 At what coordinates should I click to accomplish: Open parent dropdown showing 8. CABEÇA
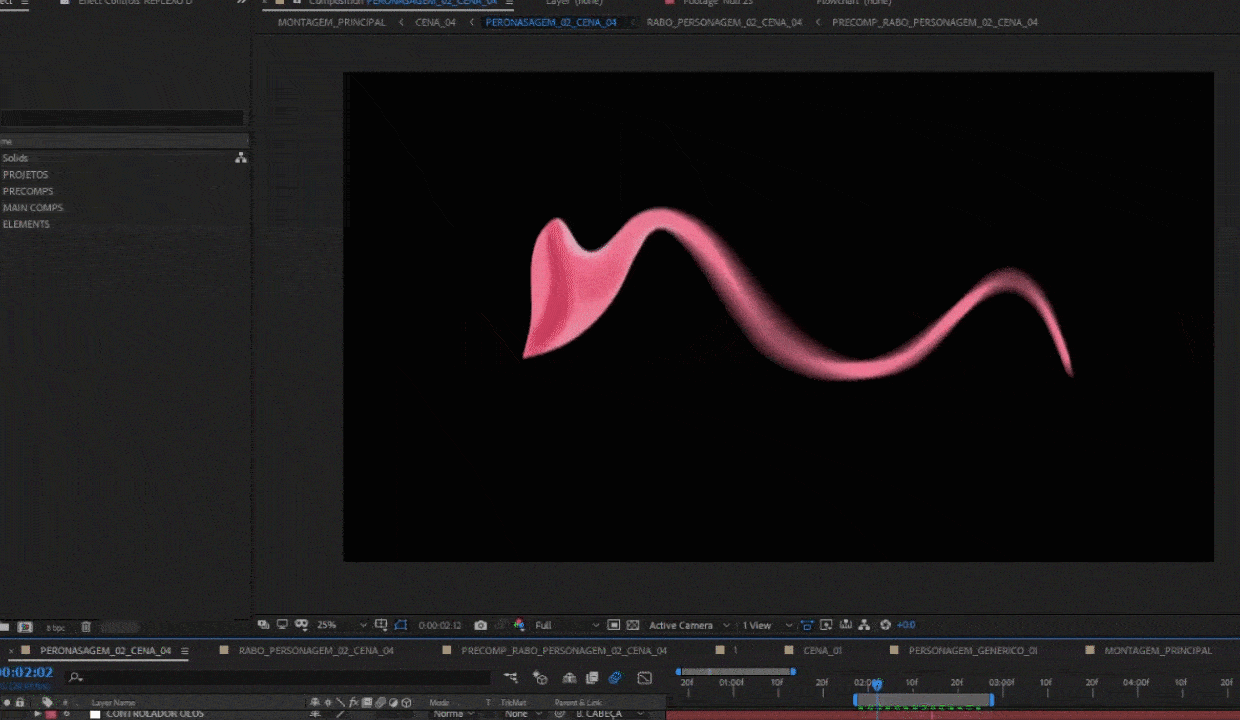[609, 714]
